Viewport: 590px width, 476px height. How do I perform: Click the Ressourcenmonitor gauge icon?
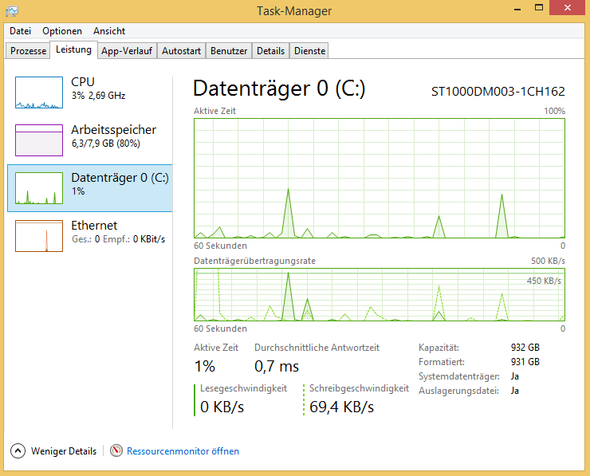coord(116,450)
